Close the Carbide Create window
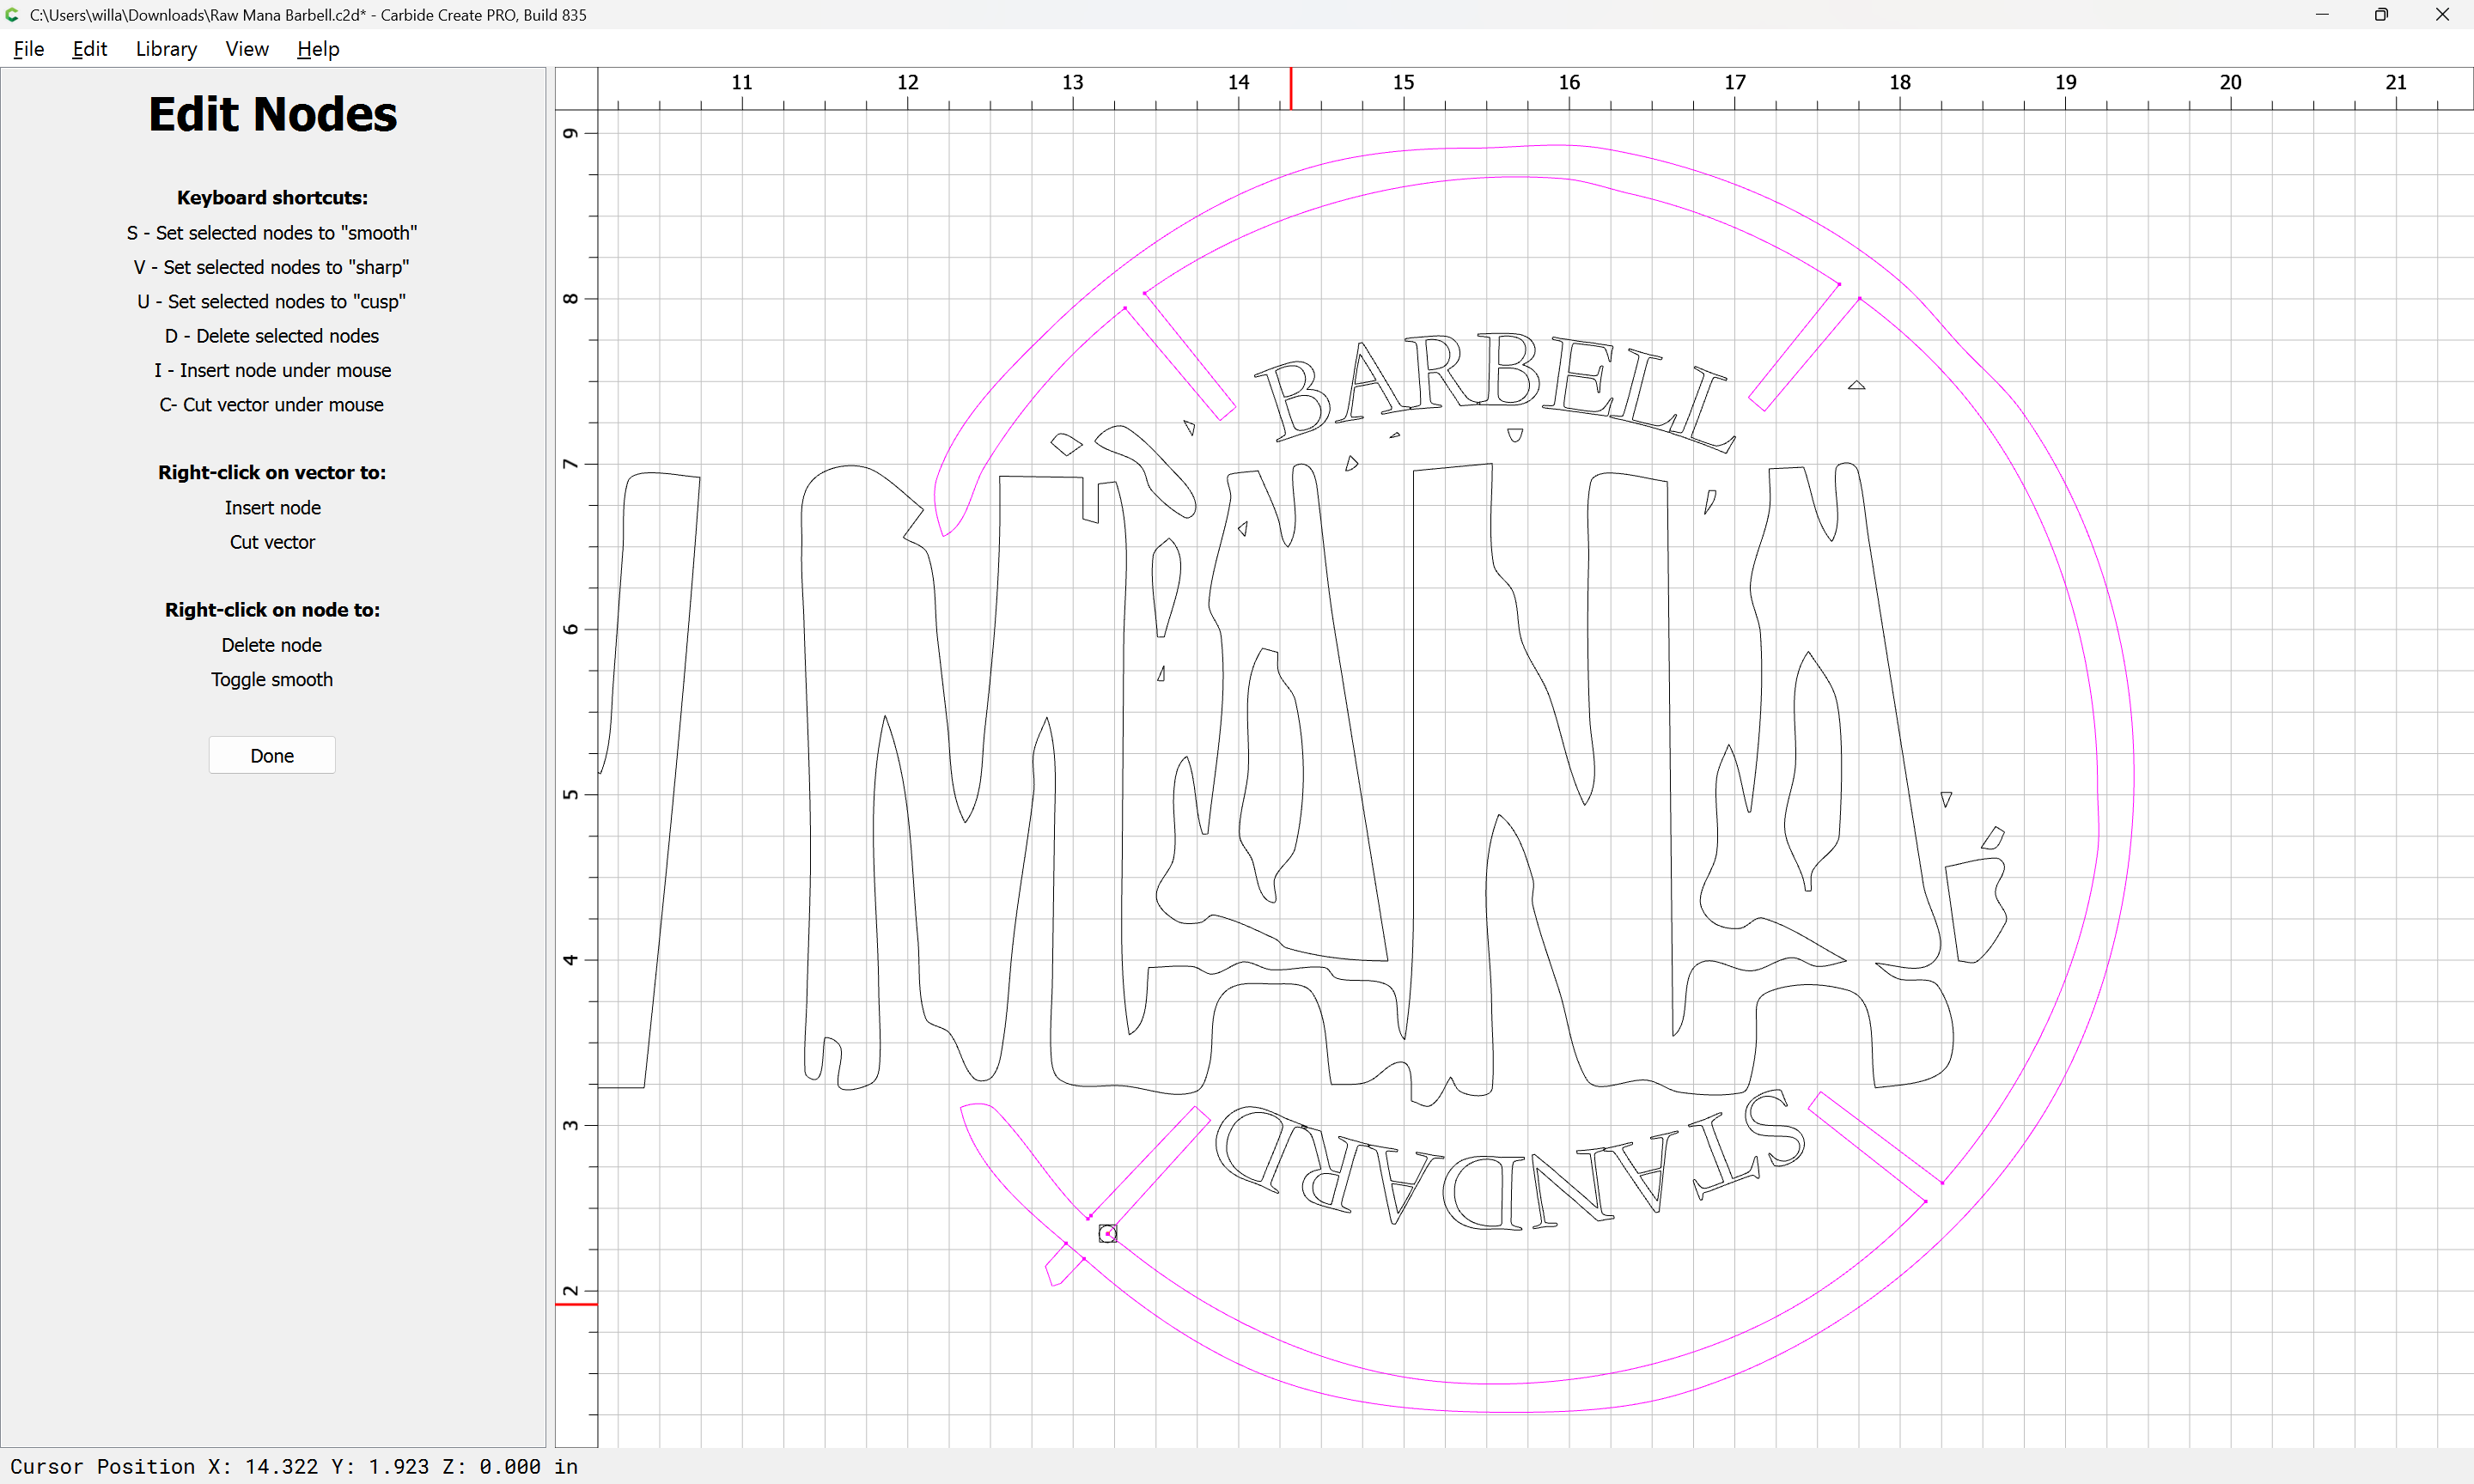Screen dimensions: 2474x1484 (2442, 15)
